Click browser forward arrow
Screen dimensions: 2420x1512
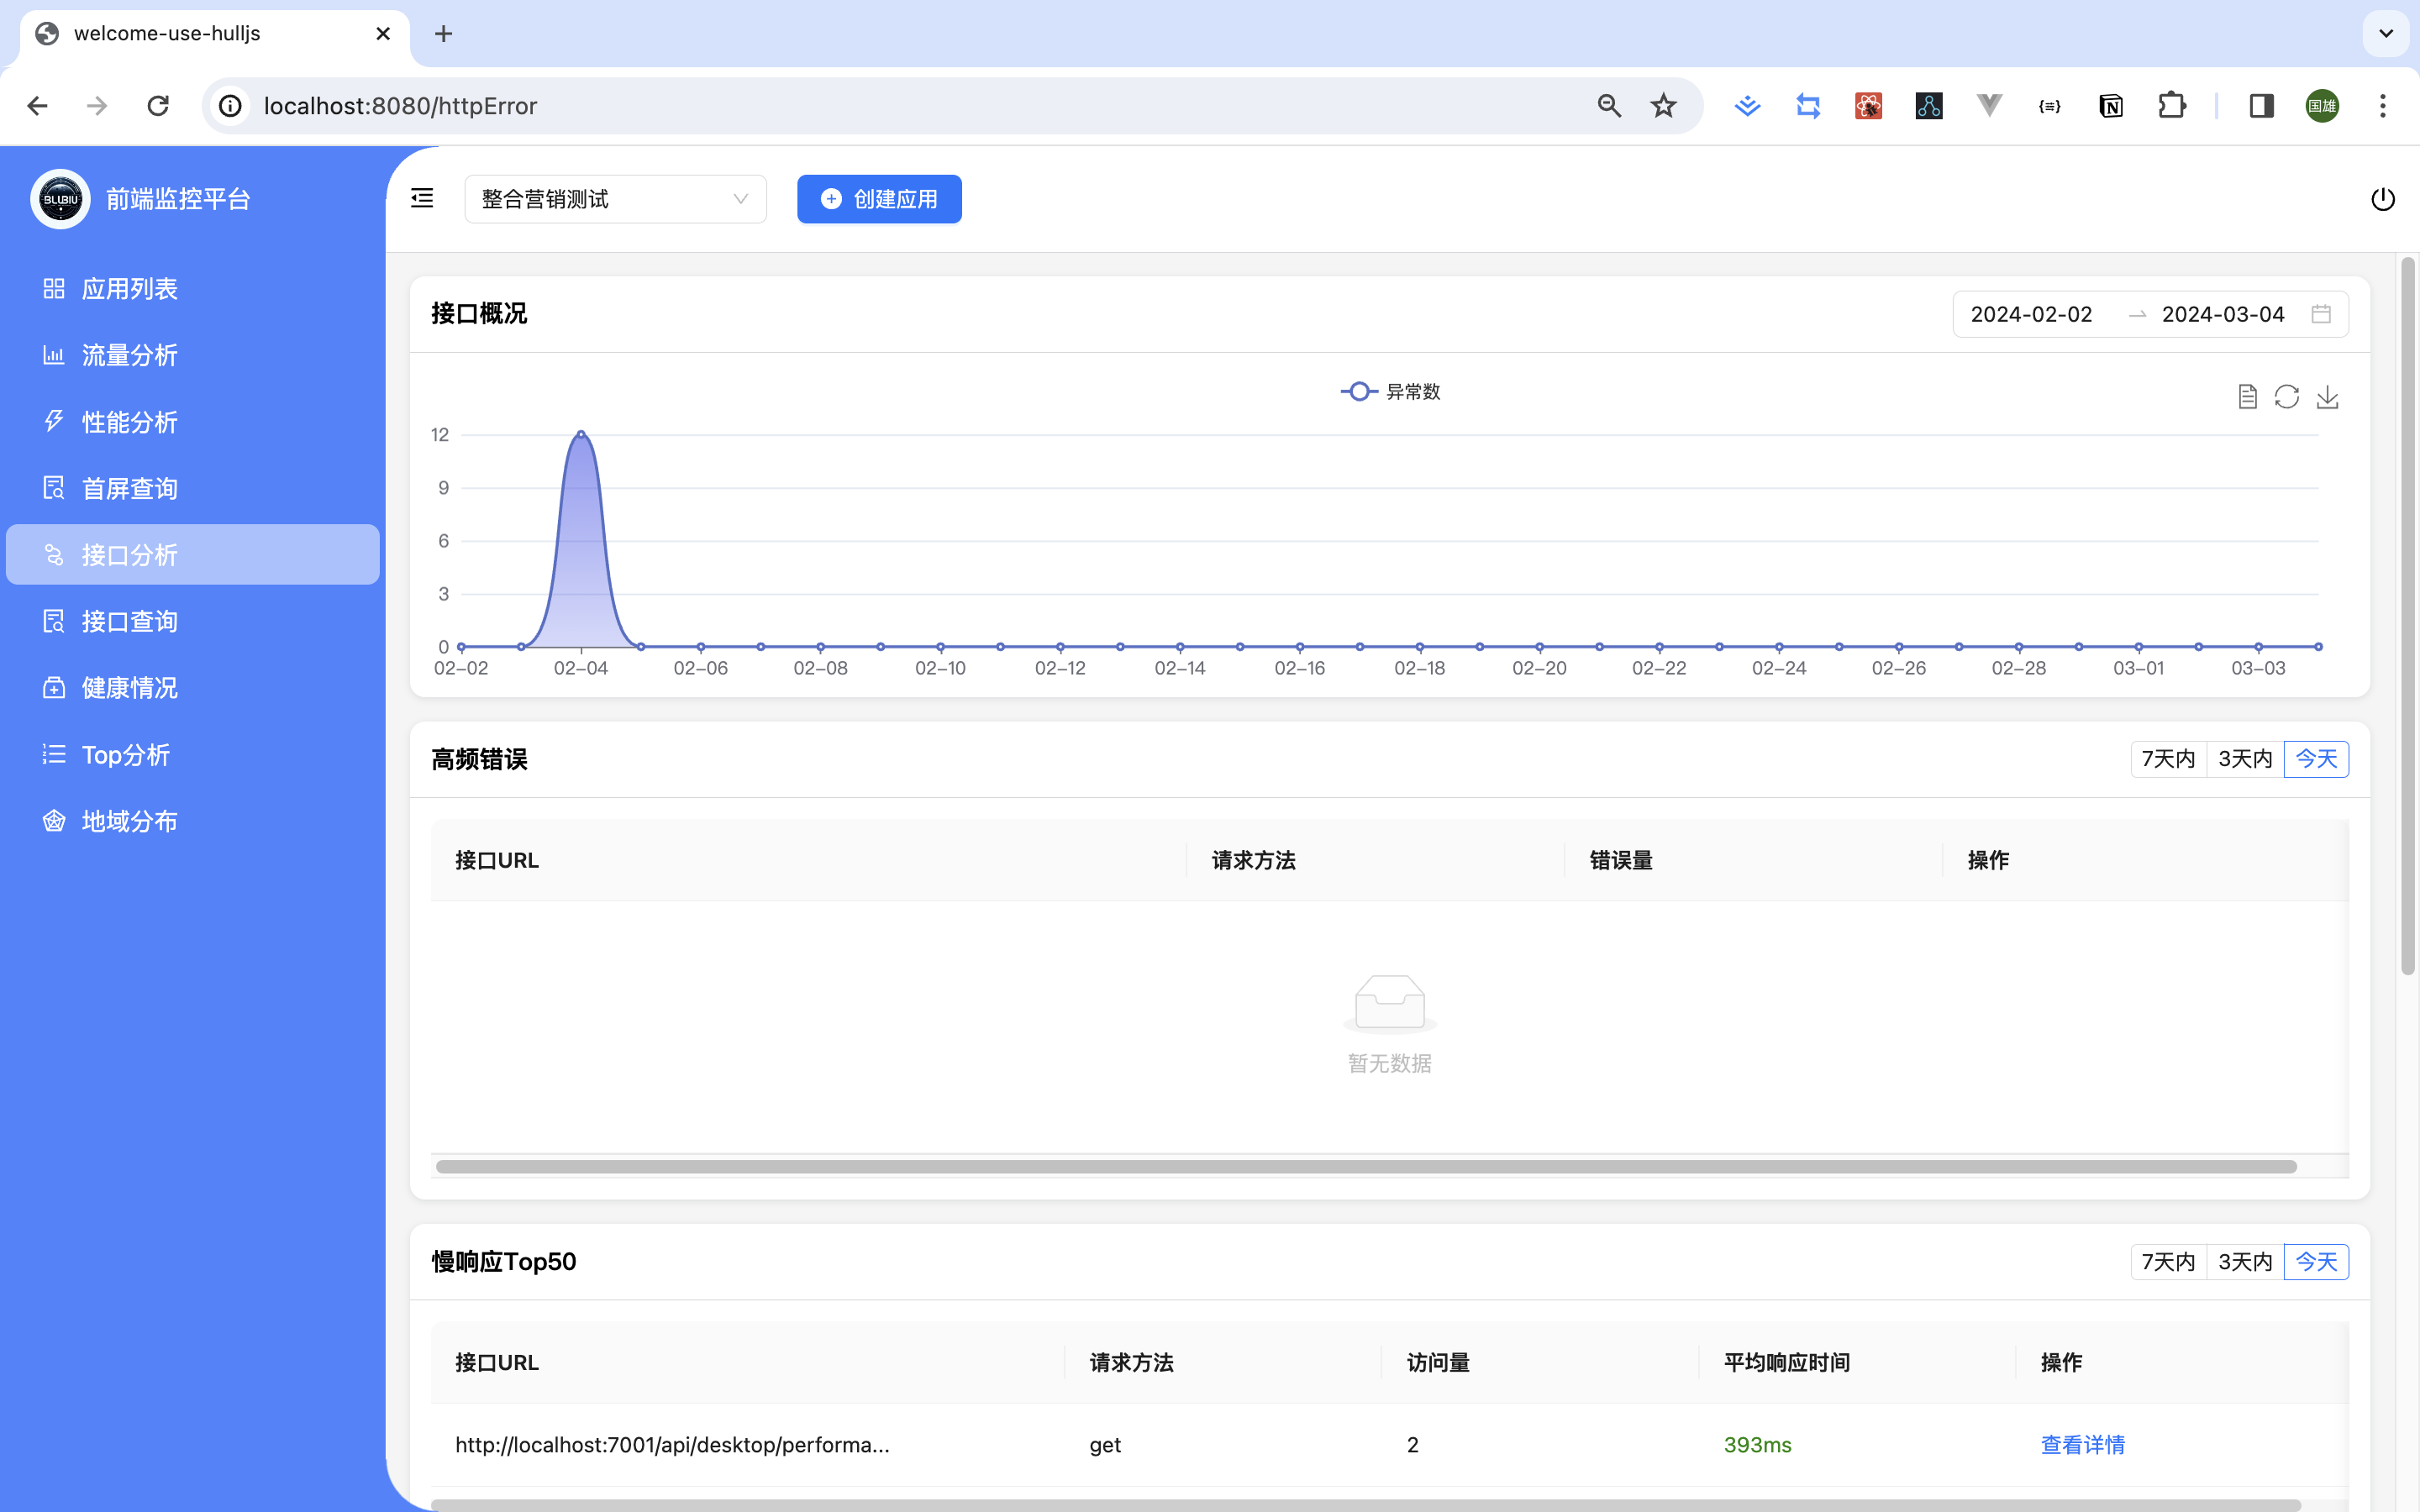(x=97, y=106)
